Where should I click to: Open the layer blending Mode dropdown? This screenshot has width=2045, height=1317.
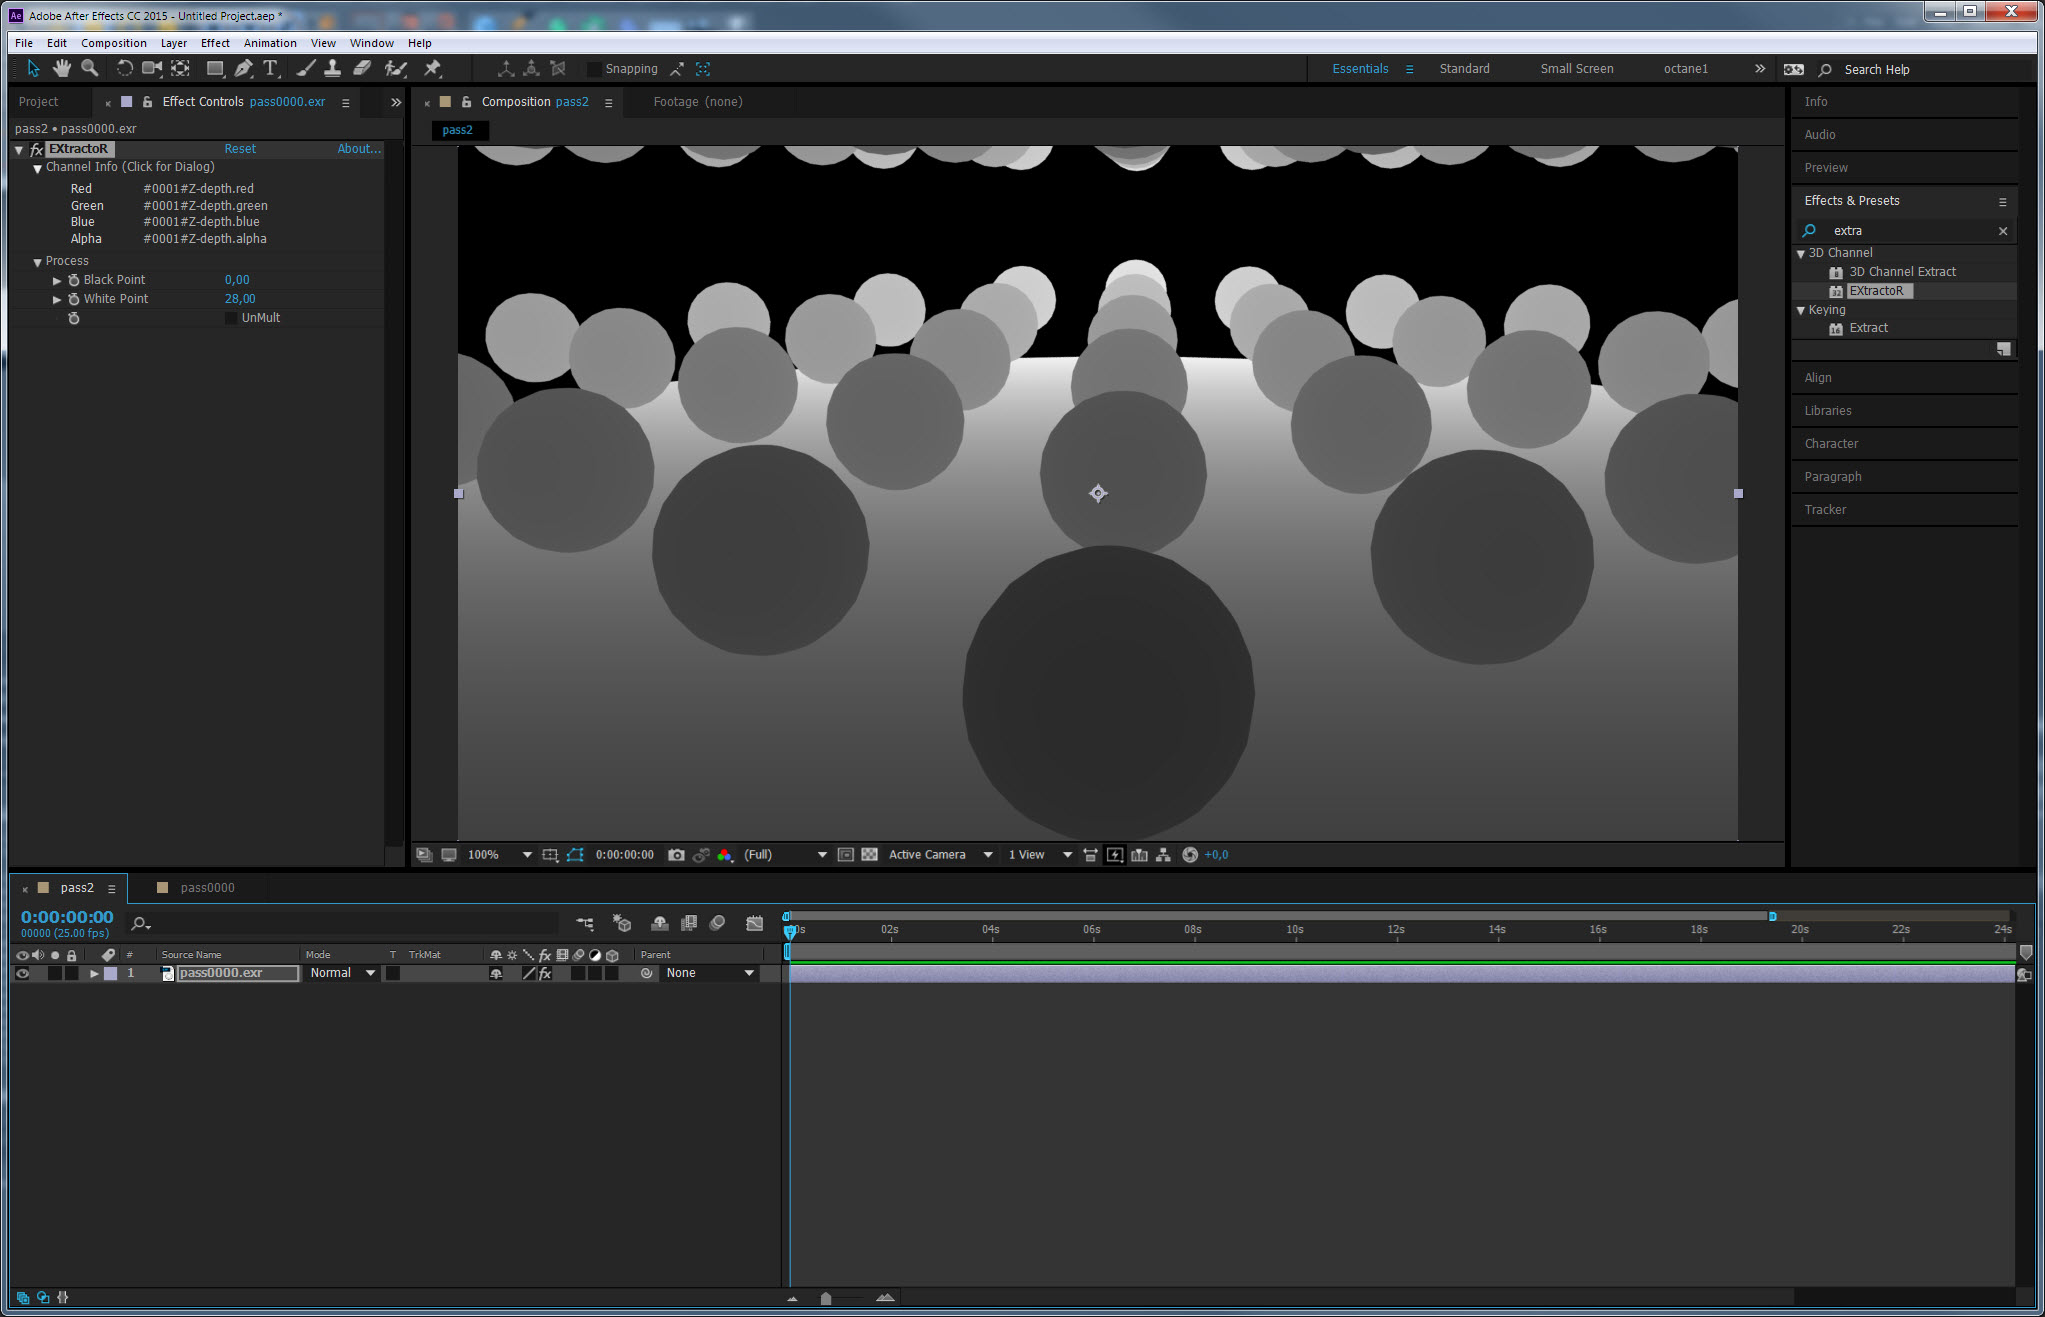[x=342, y=973]
